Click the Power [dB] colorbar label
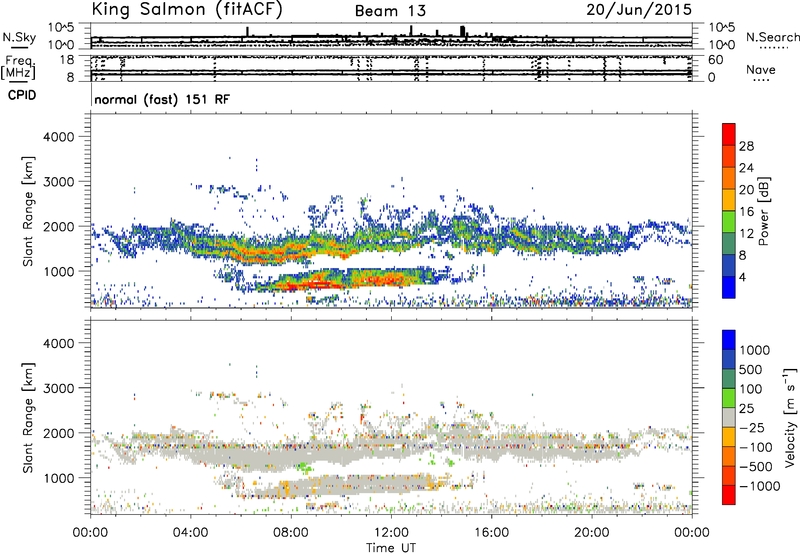The height and width of the screenshot is (554, 800). click(763, 211)
